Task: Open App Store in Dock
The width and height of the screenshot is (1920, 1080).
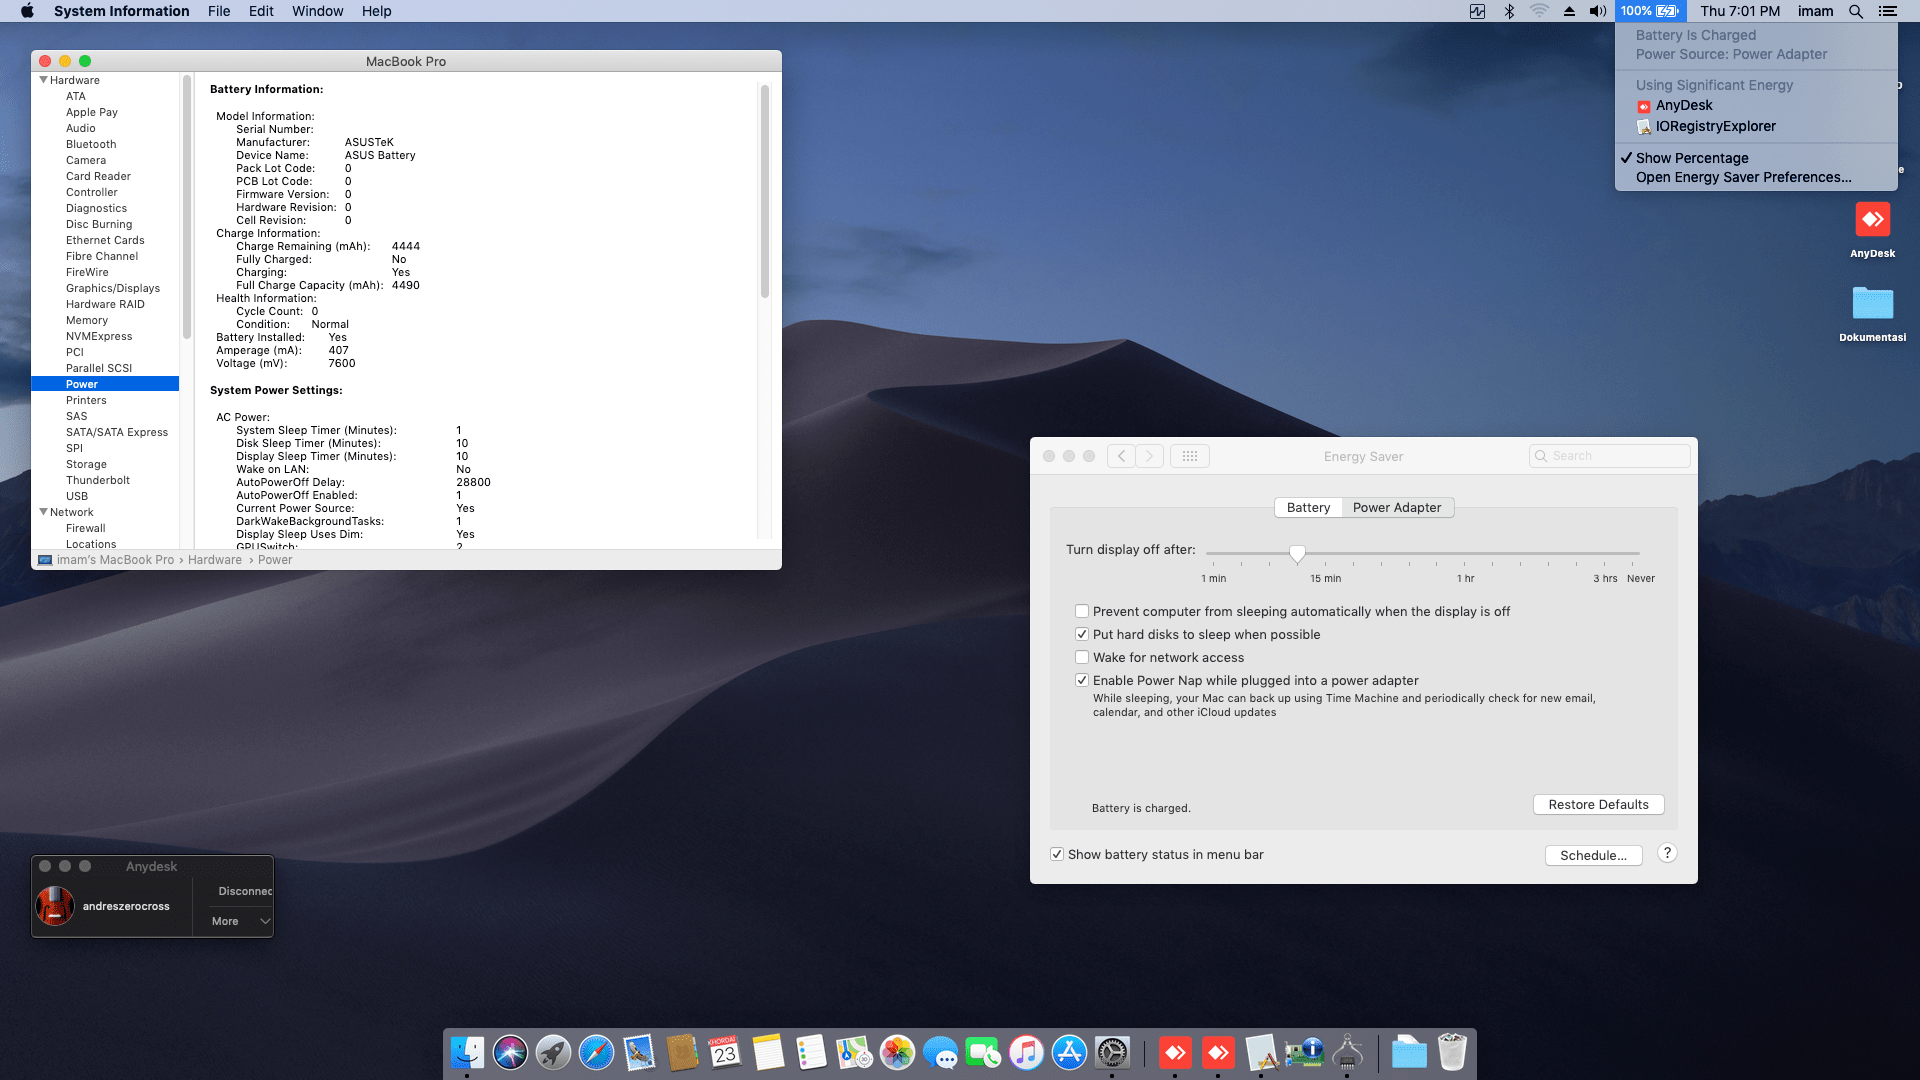Action: tap(1069, 1052)
